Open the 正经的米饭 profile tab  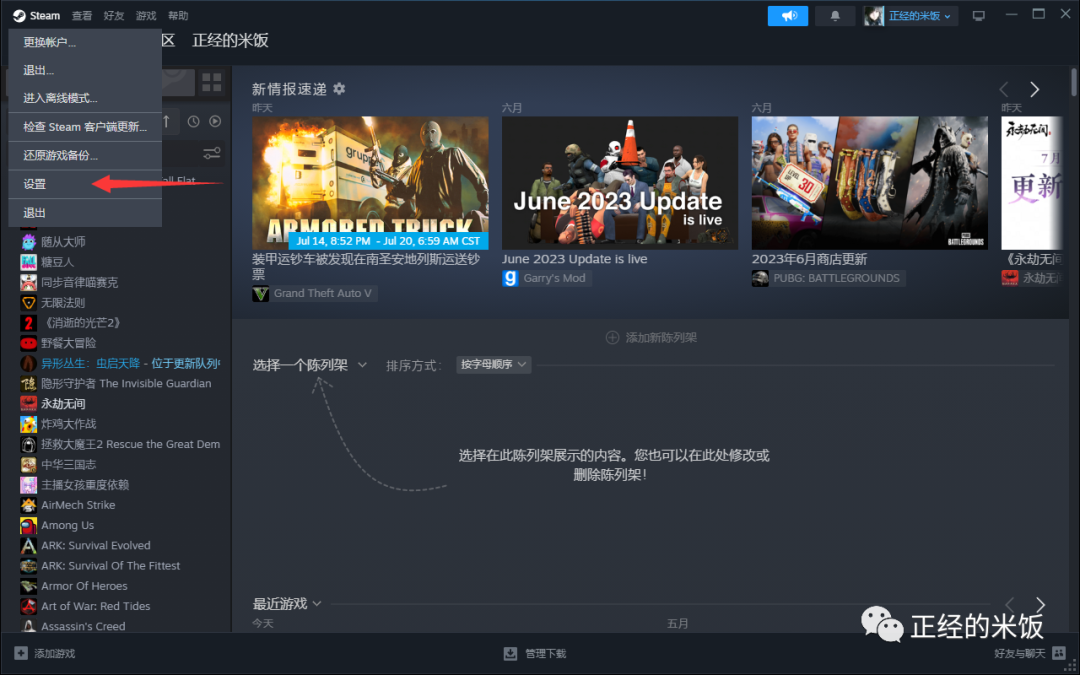[230, 41]
